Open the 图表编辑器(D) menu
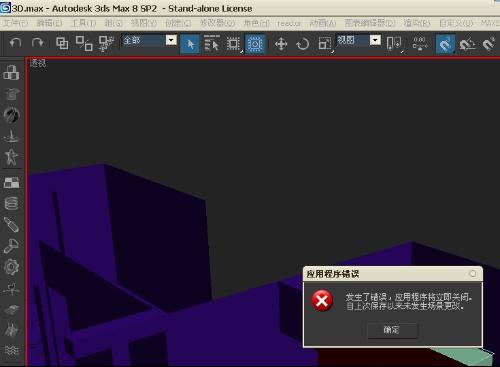The image size is (500, 367). tap(370, 23)
